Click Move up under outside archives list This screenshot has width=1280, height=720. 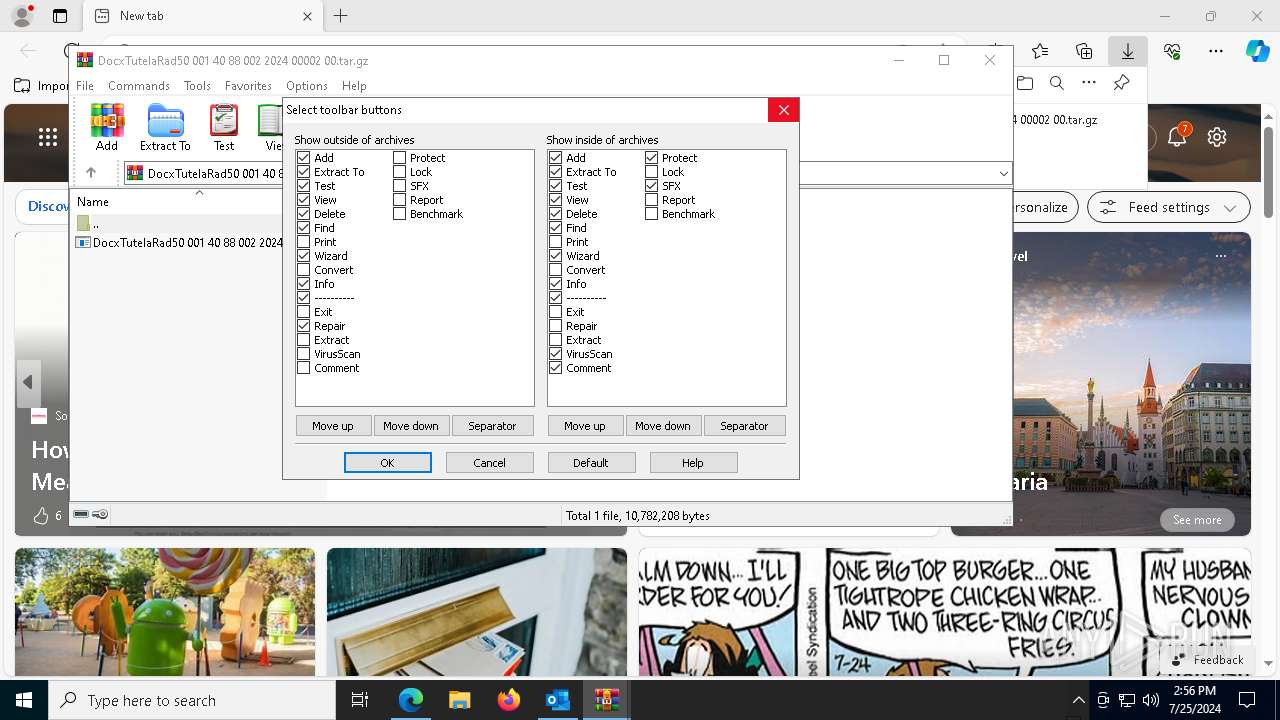pyautogui.click(x=333, y=426)
